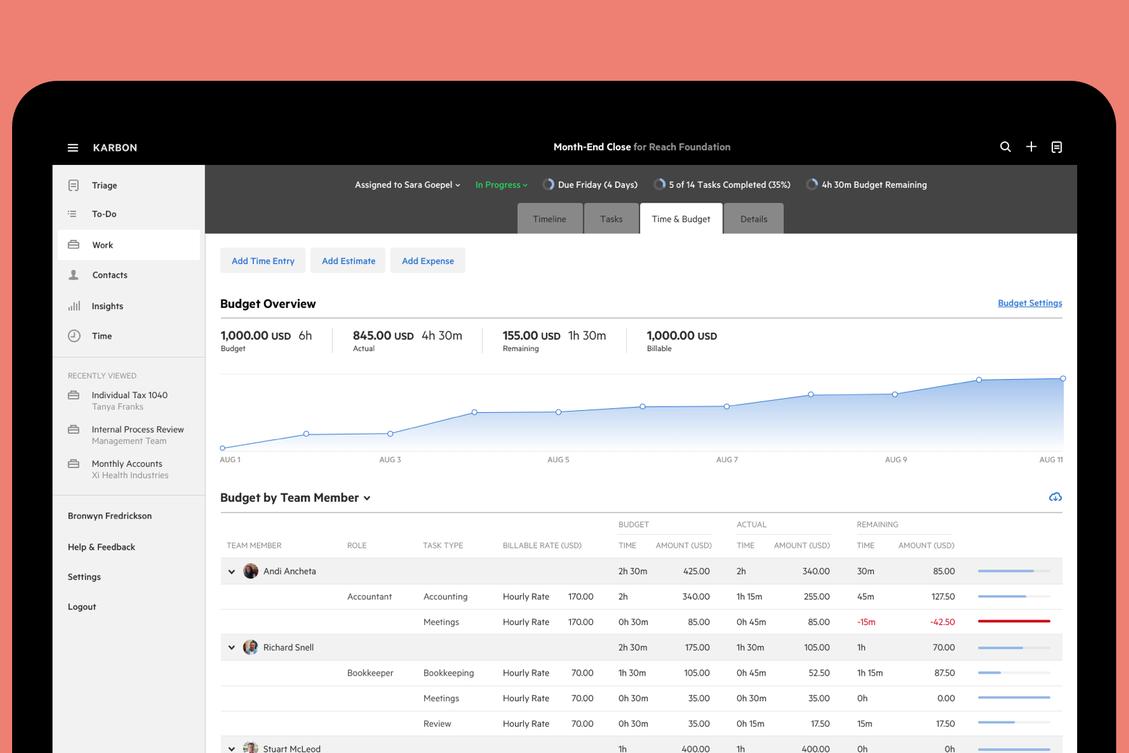This screenshot has height=753, width=1129.
Task: Click the chart point at AUG 11
Action: pyautogui.click(x=1063, y=379)
